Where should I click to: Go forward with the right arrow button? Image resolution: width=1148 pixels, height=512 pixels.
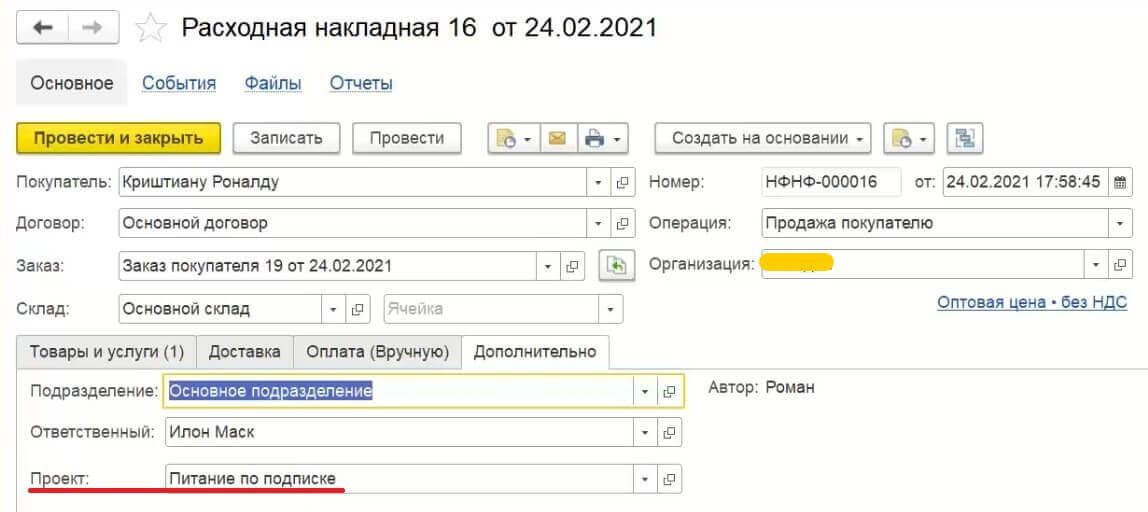pos(94,28)
